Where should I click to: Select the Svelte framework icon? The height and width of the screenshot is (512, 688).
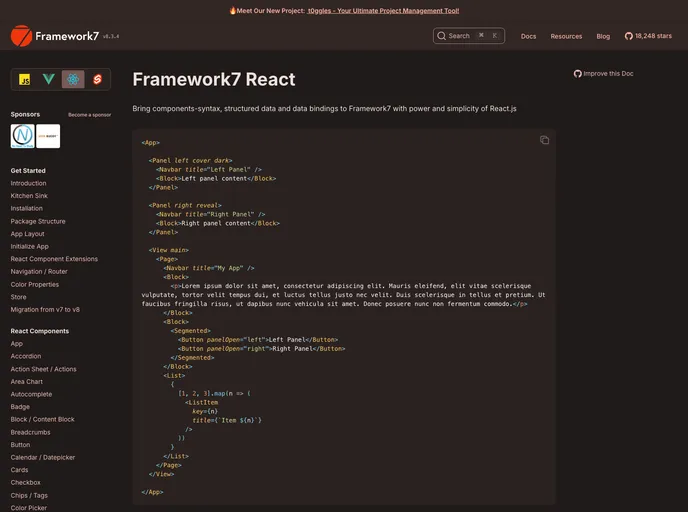[x=97, y=79]
